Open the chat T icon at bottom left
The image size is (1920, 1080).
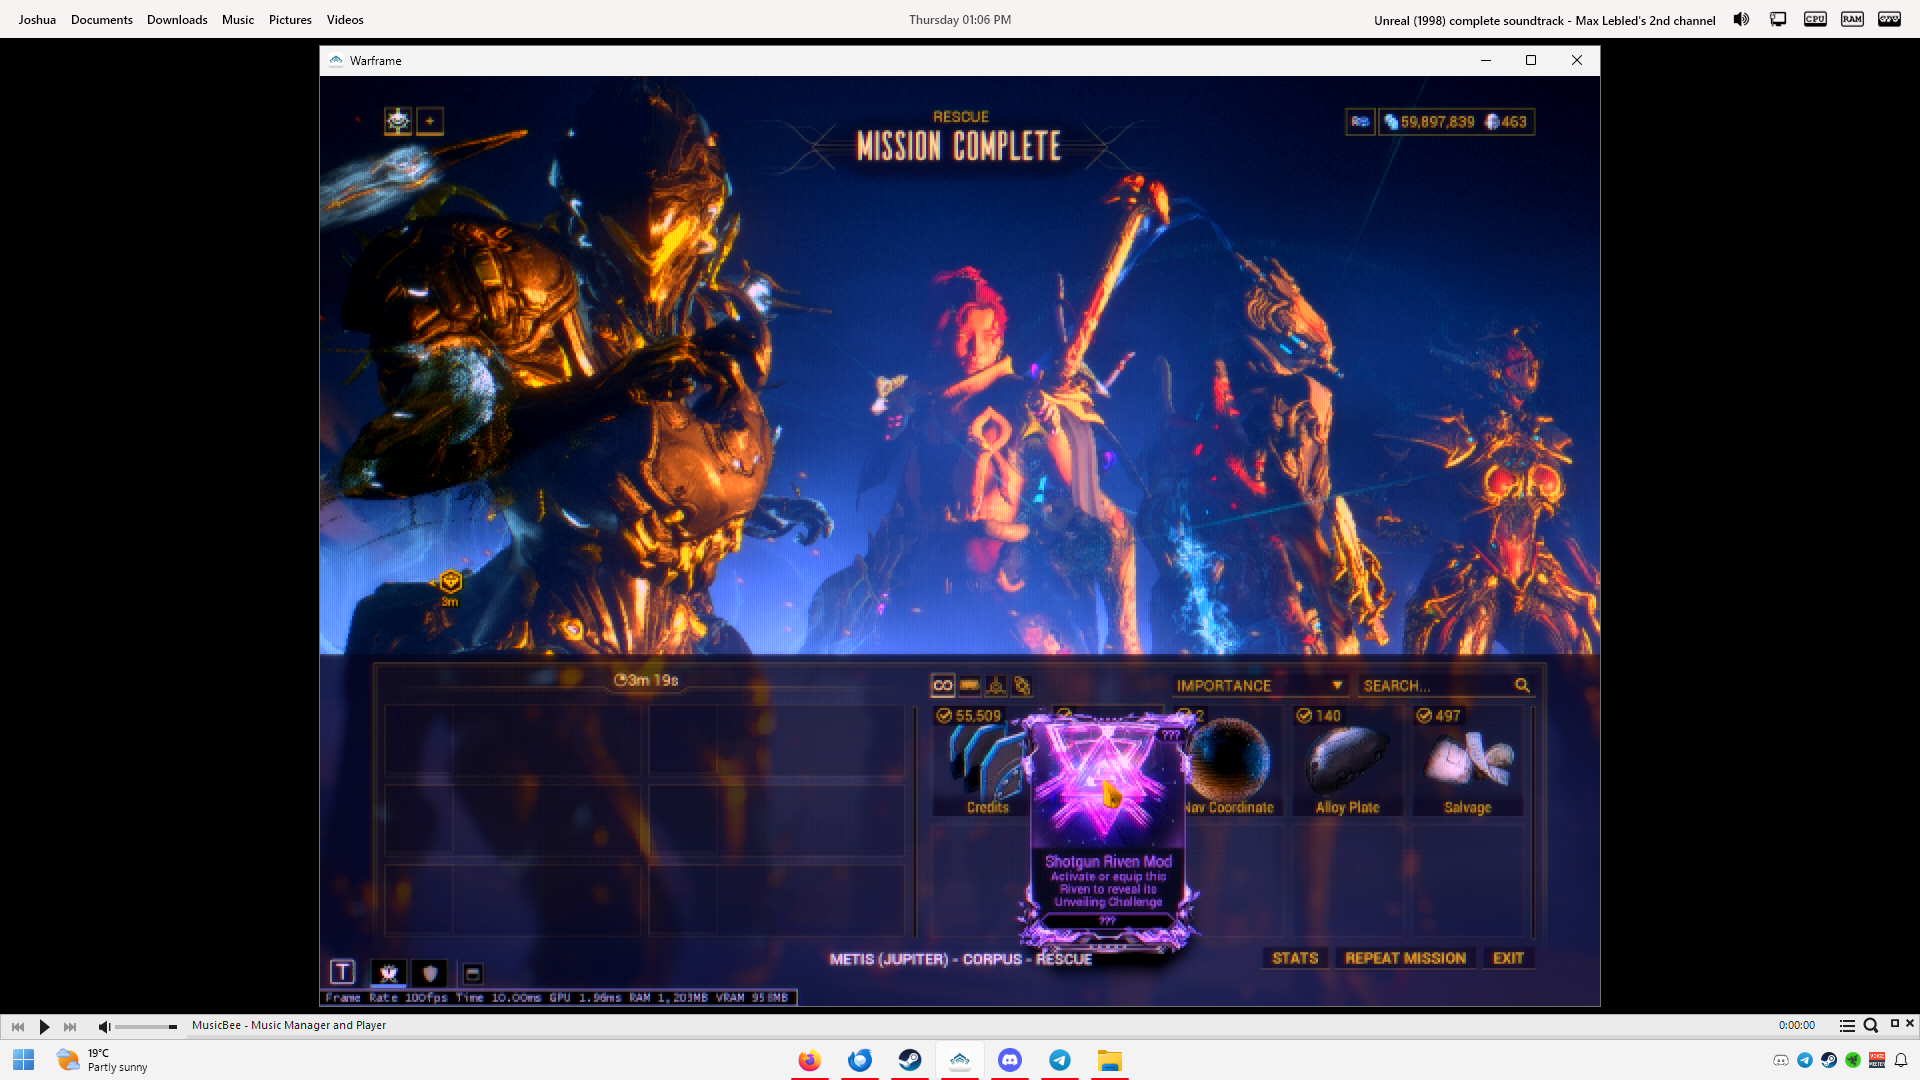click(x=342, y=972)
